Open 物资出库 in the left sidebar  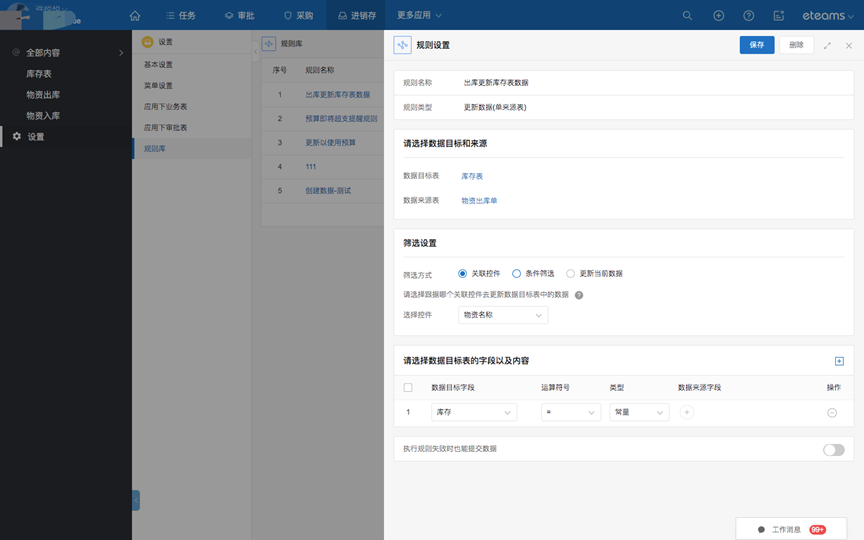[x=43, y=95]
